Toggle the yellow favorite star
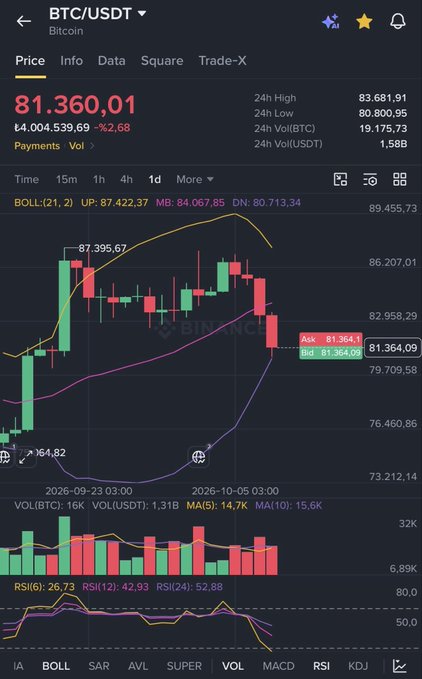The image size is (422, 679). 364,21
